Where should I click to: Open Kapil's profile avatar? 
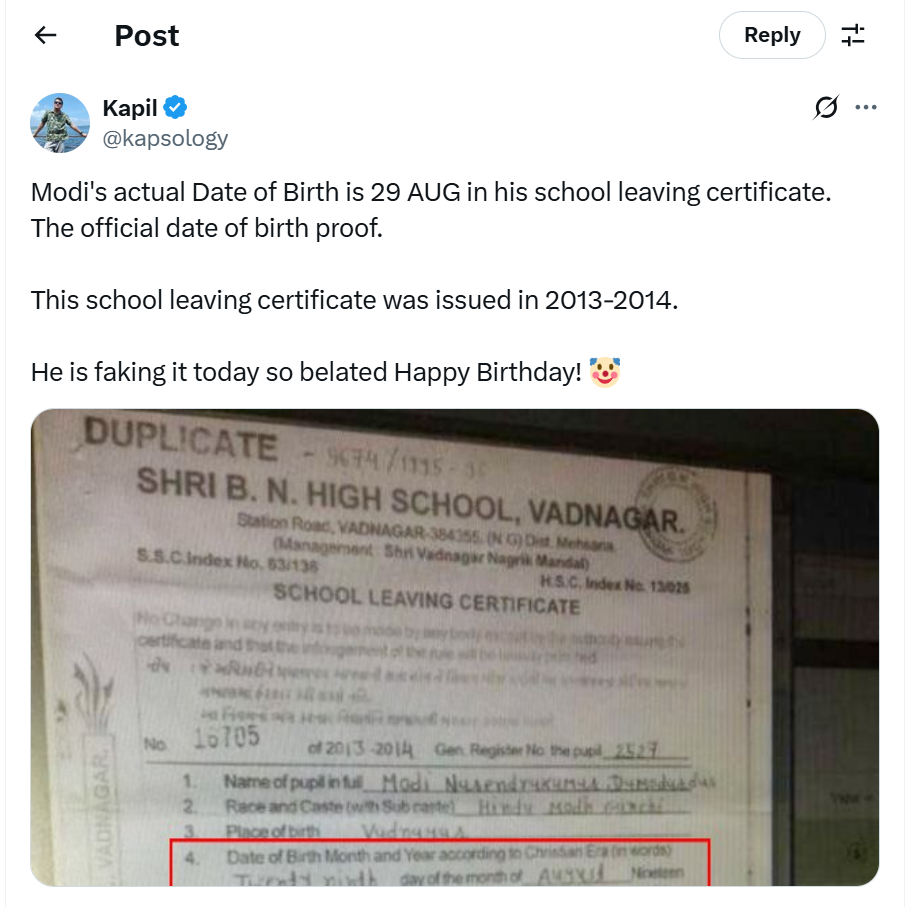click(60, 123)
